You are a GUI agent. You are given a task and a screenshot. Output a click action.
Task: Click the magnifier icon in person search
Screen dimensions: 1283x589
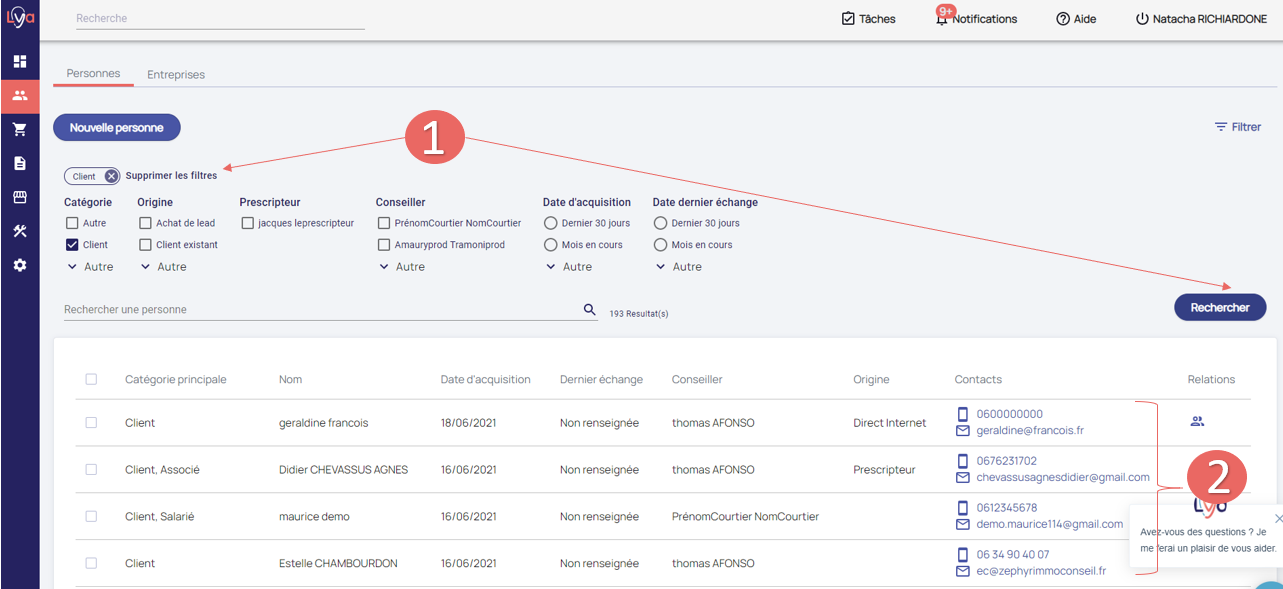(x=590, y=310)
